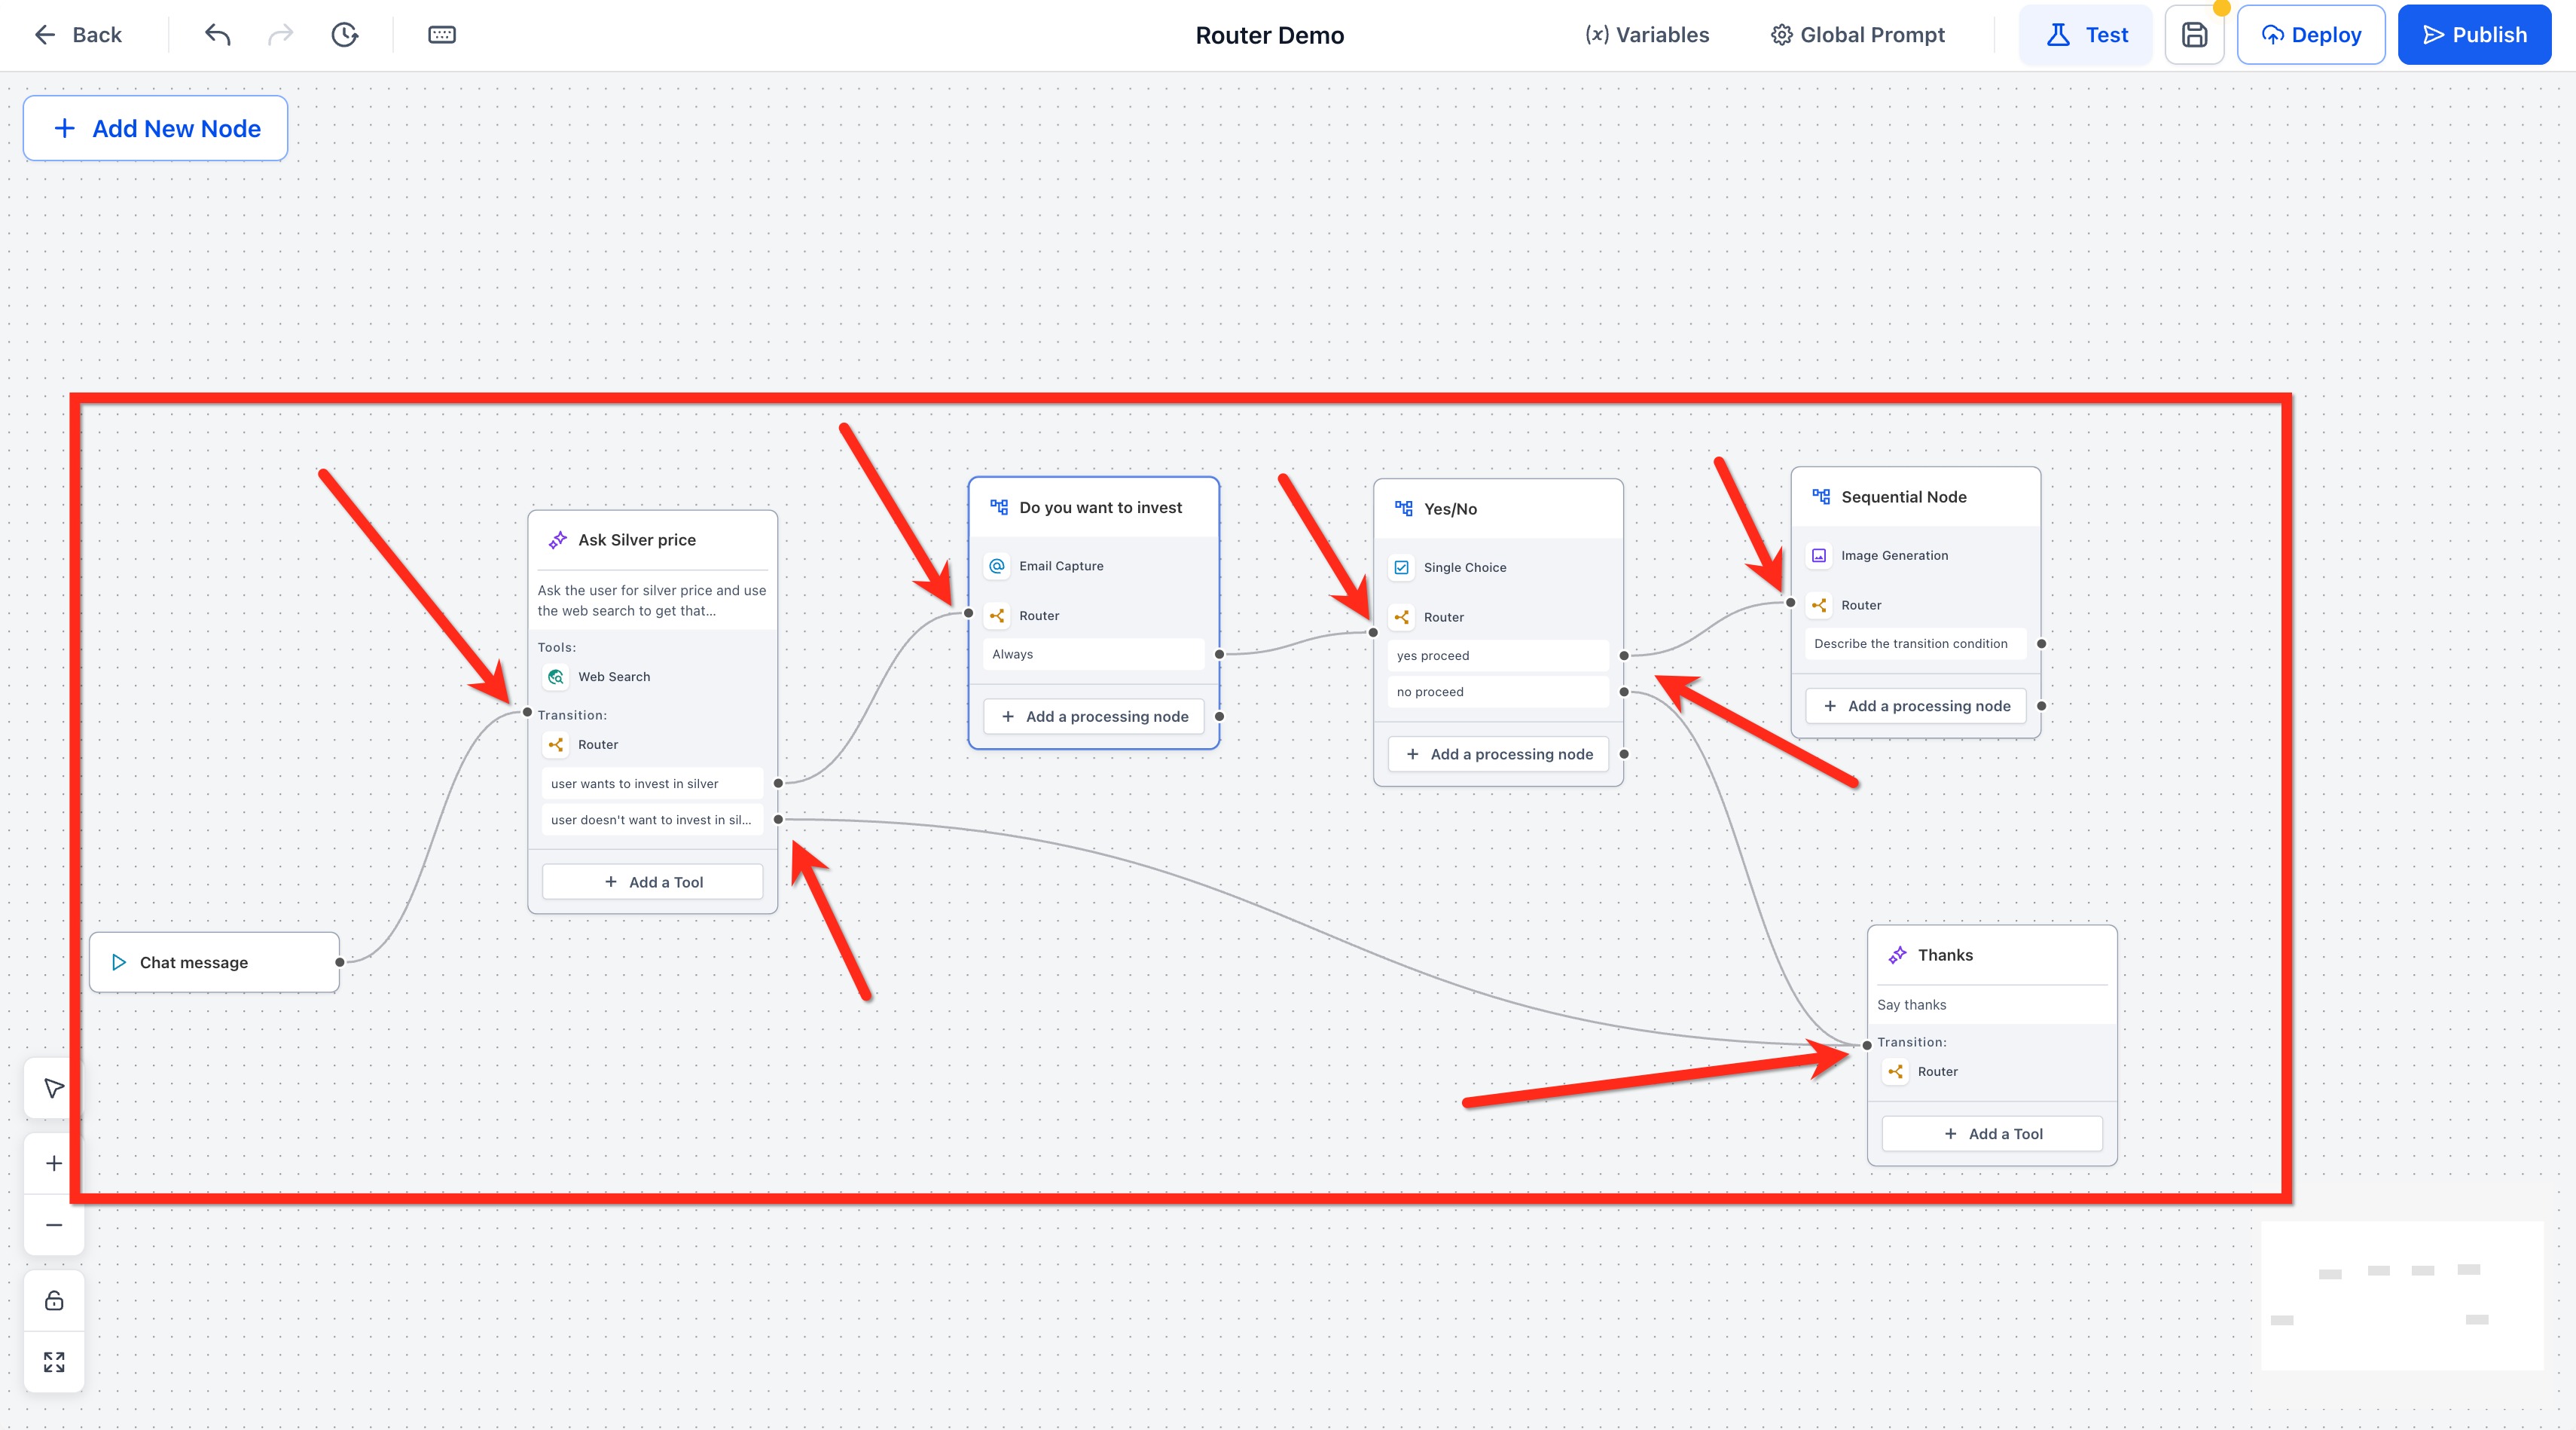Click Add New Node button
2576x1430 pixels.
pos(156,128)
